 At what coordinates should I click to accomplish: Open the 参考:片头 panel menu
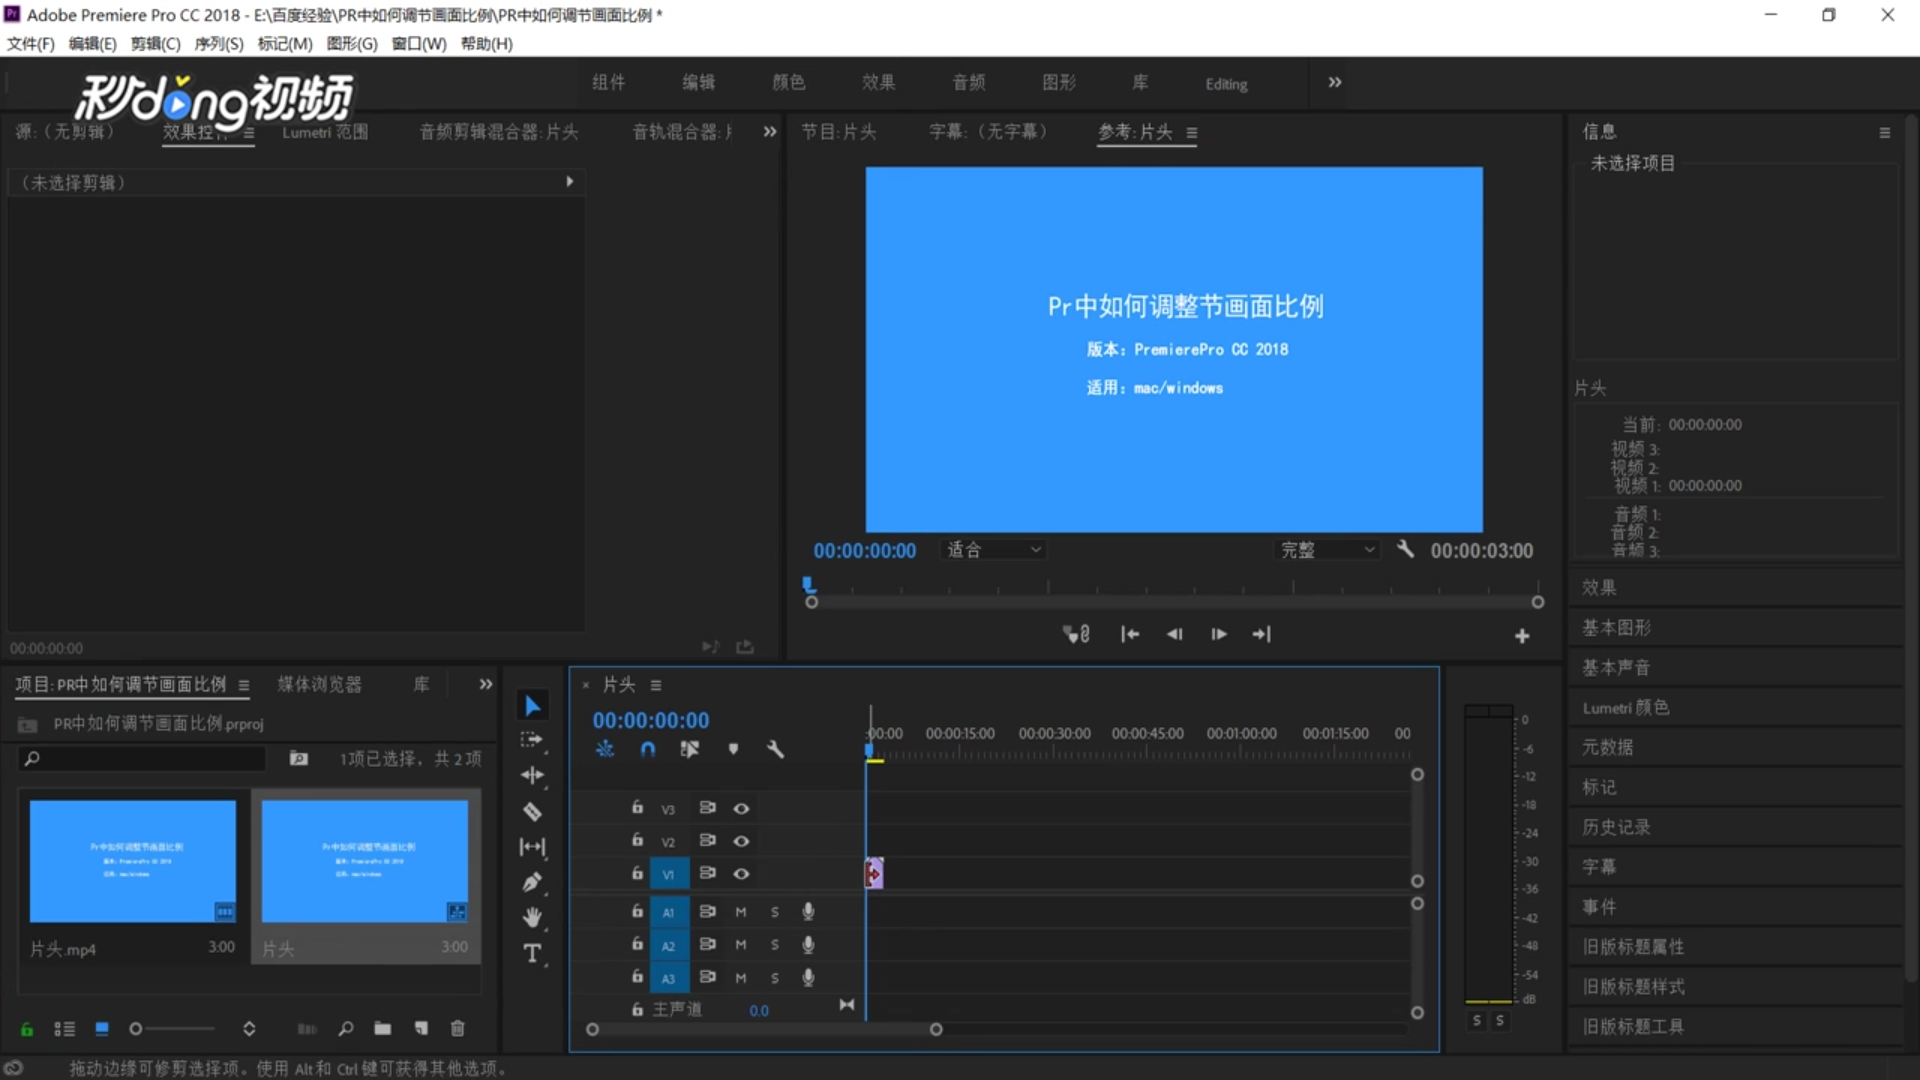click(x=1192, y=132)
